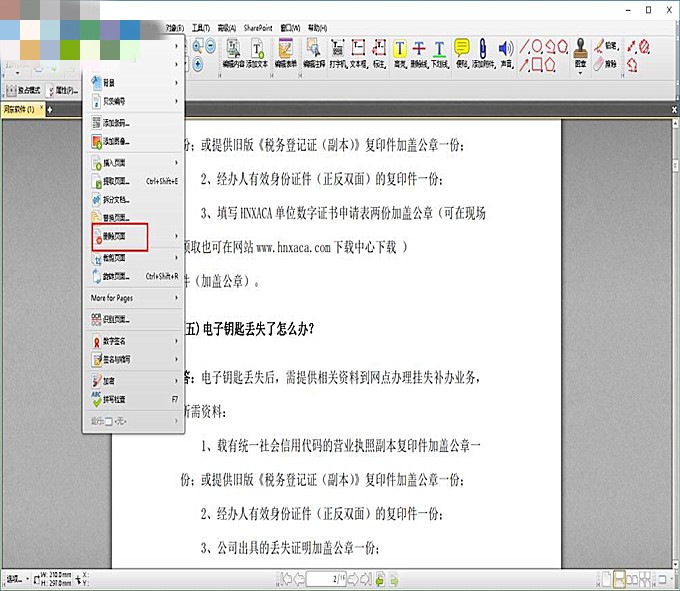Expand the Delete Pages (删除页面) submenu
This screenshot has width=680, height=591.
click(117, 236)
